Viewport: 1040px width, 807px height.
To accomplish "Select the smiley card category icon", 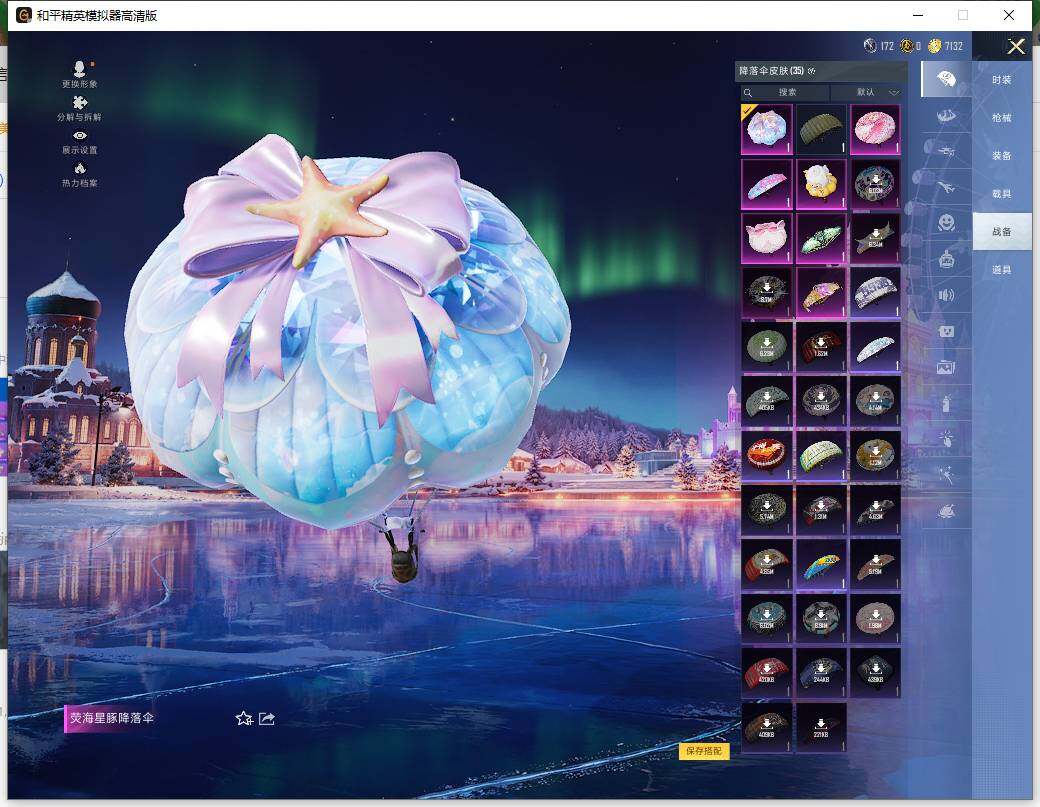I will click(x=946, y=331).
